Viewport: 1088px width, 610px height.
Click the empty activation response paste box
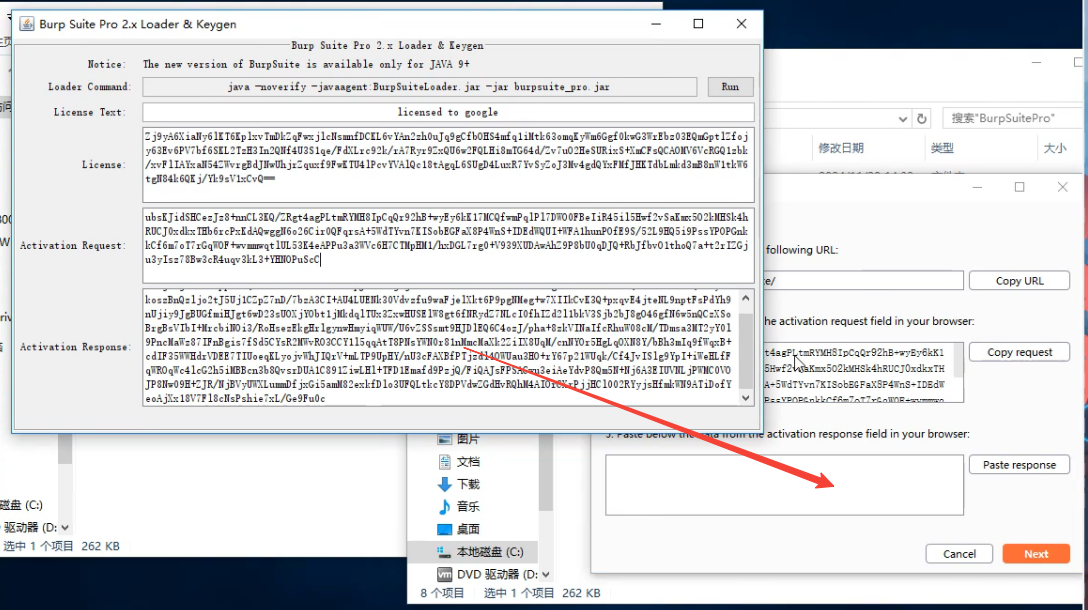click(x=784, y=485)
